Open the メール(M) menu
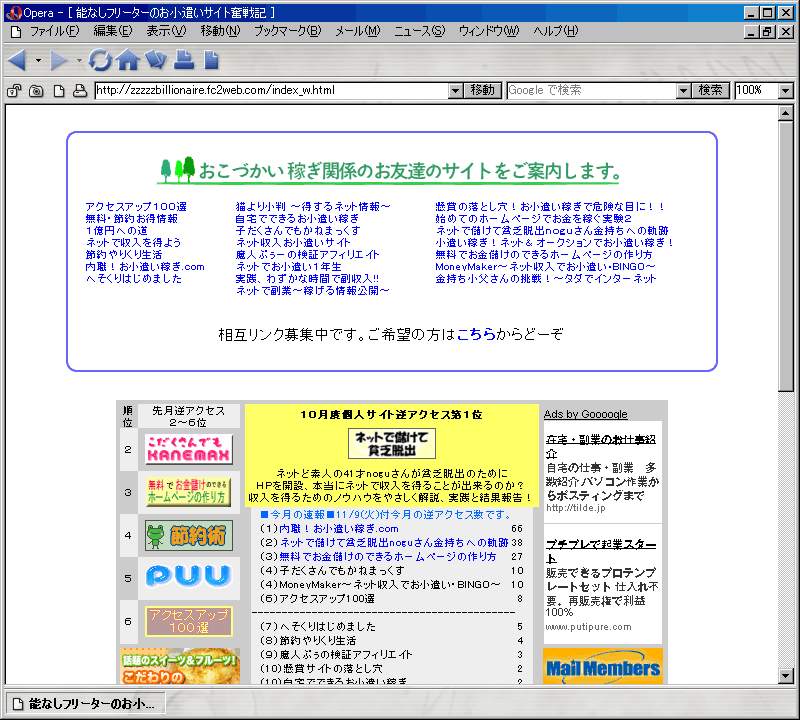 coord(358,31)
